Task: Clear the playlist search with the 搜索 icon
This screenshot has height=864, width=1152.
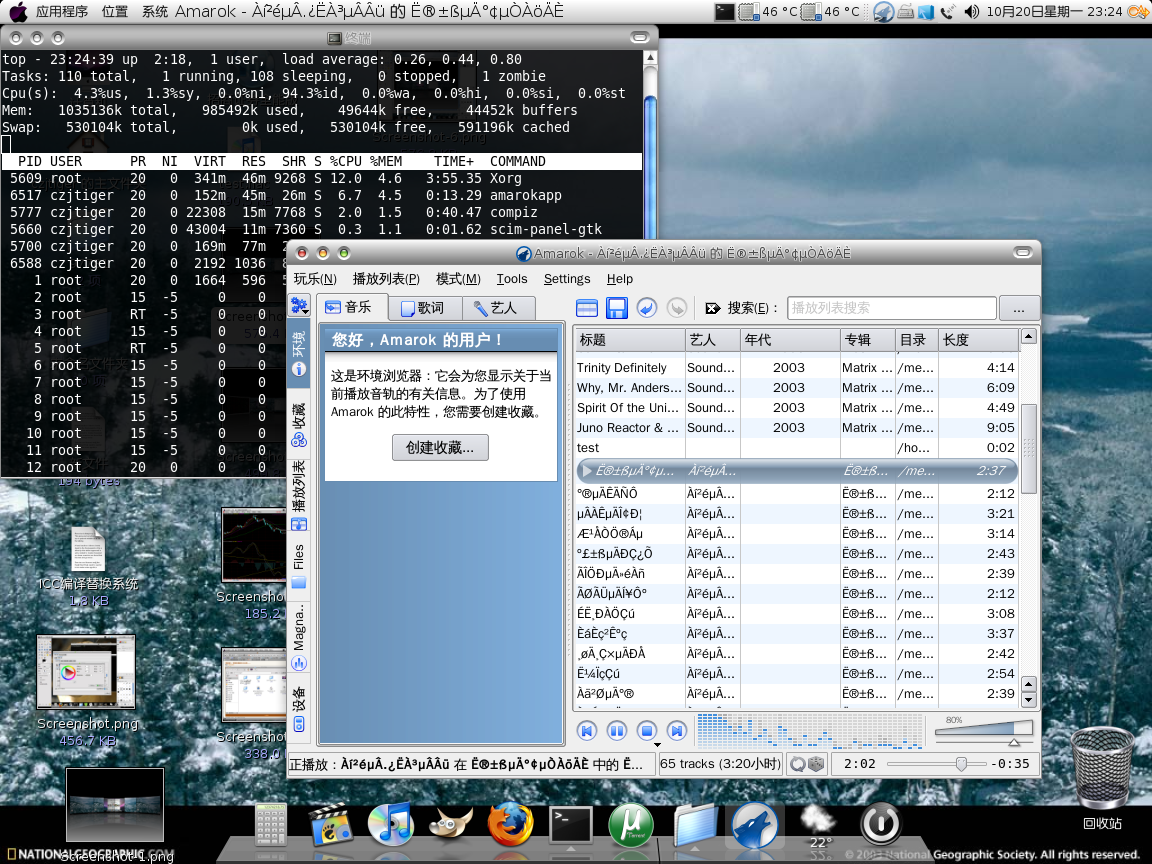Action: click(x=712, y=309)
